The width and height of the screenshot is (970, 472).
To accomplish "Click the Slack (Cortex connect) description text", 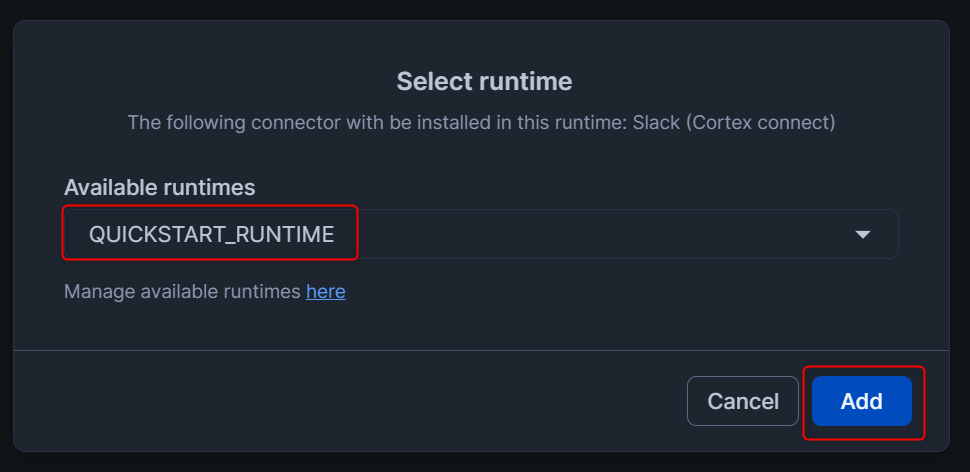I will (x=734, y=123).
